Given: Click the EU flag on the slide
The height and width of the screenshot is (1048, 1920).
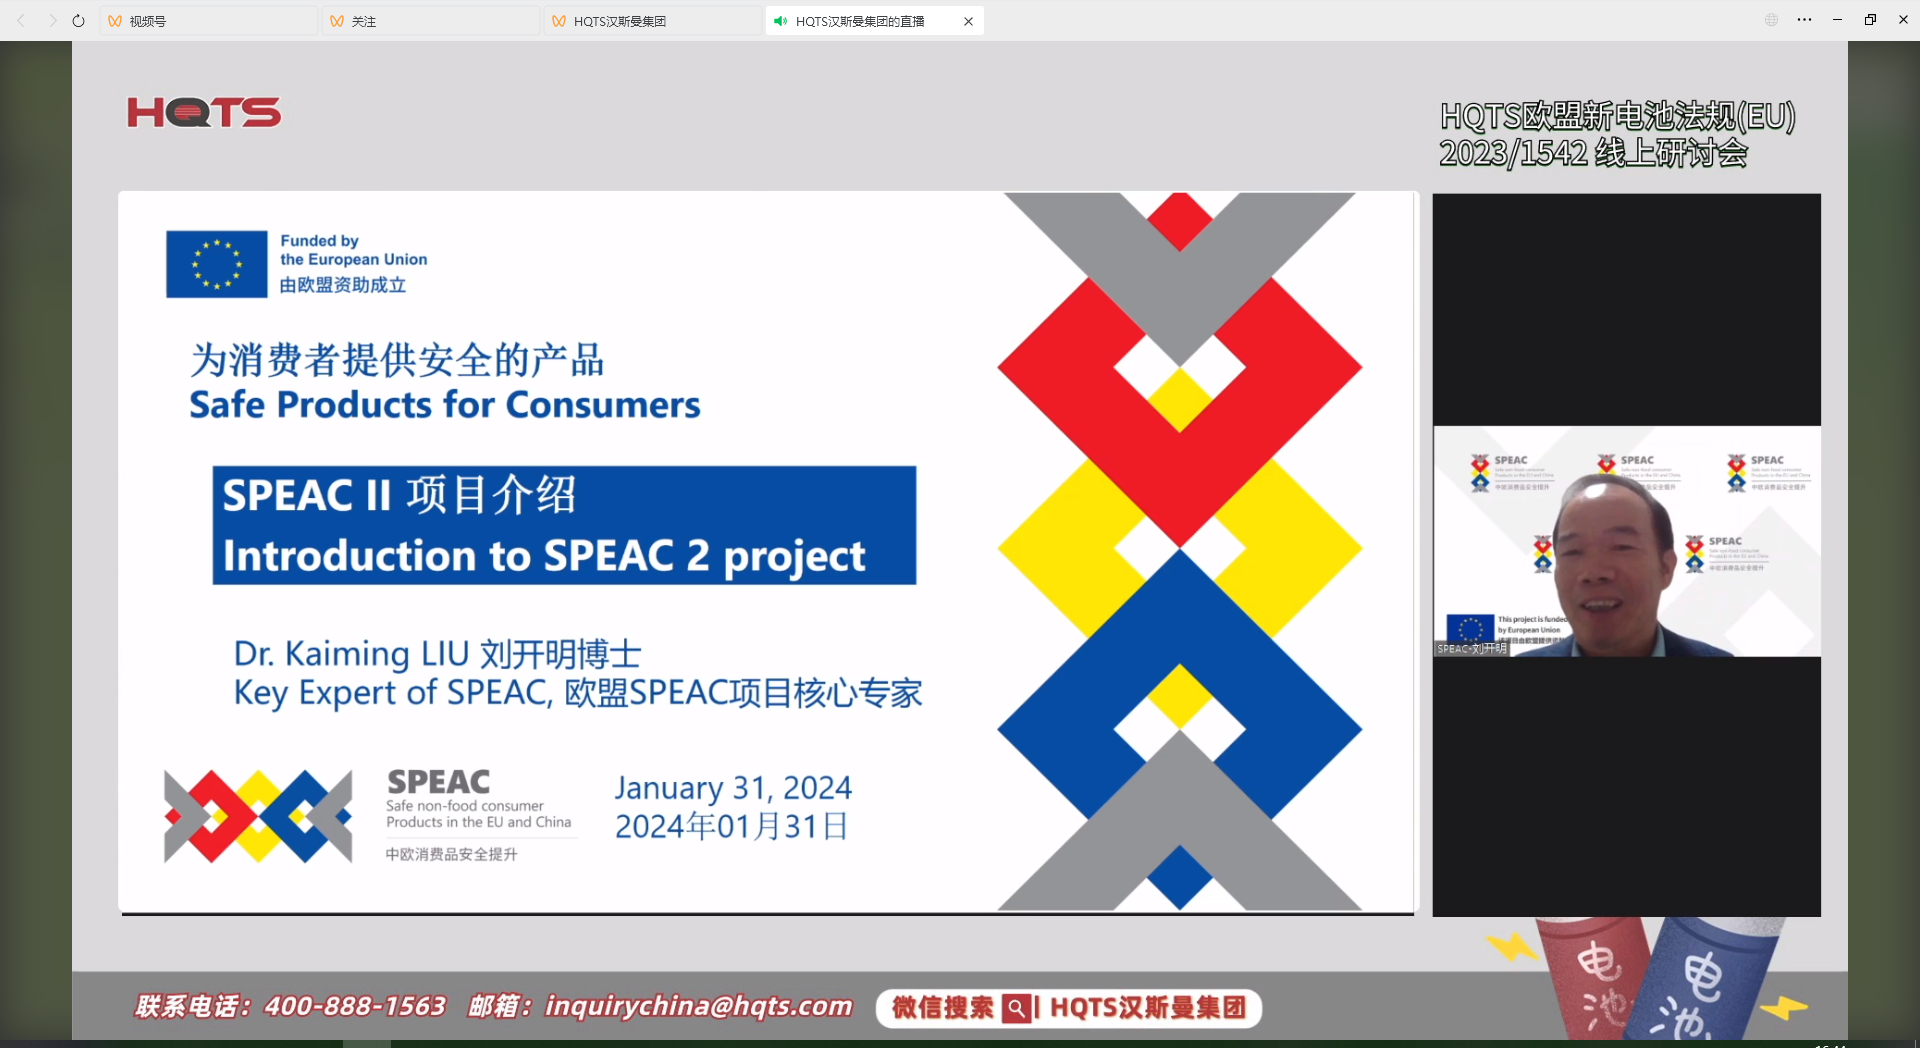Looking at the screenshot, I should pos(216,264).
